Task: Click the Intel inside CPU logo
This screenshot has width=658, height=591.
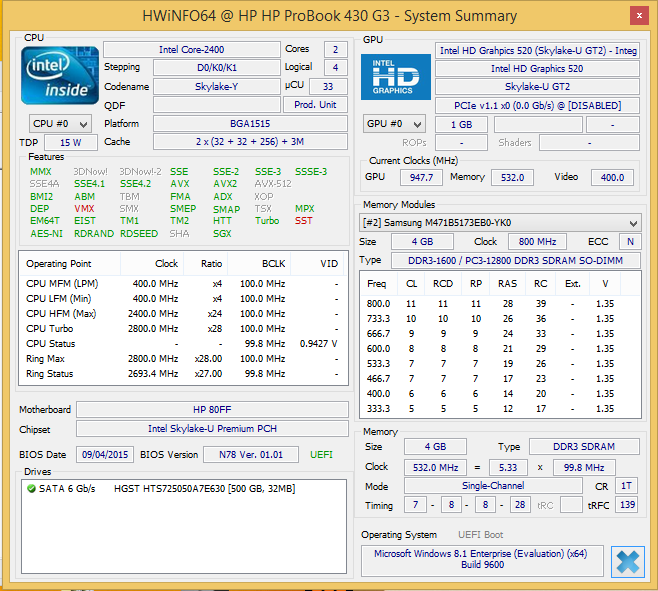Action: [60, 76]
